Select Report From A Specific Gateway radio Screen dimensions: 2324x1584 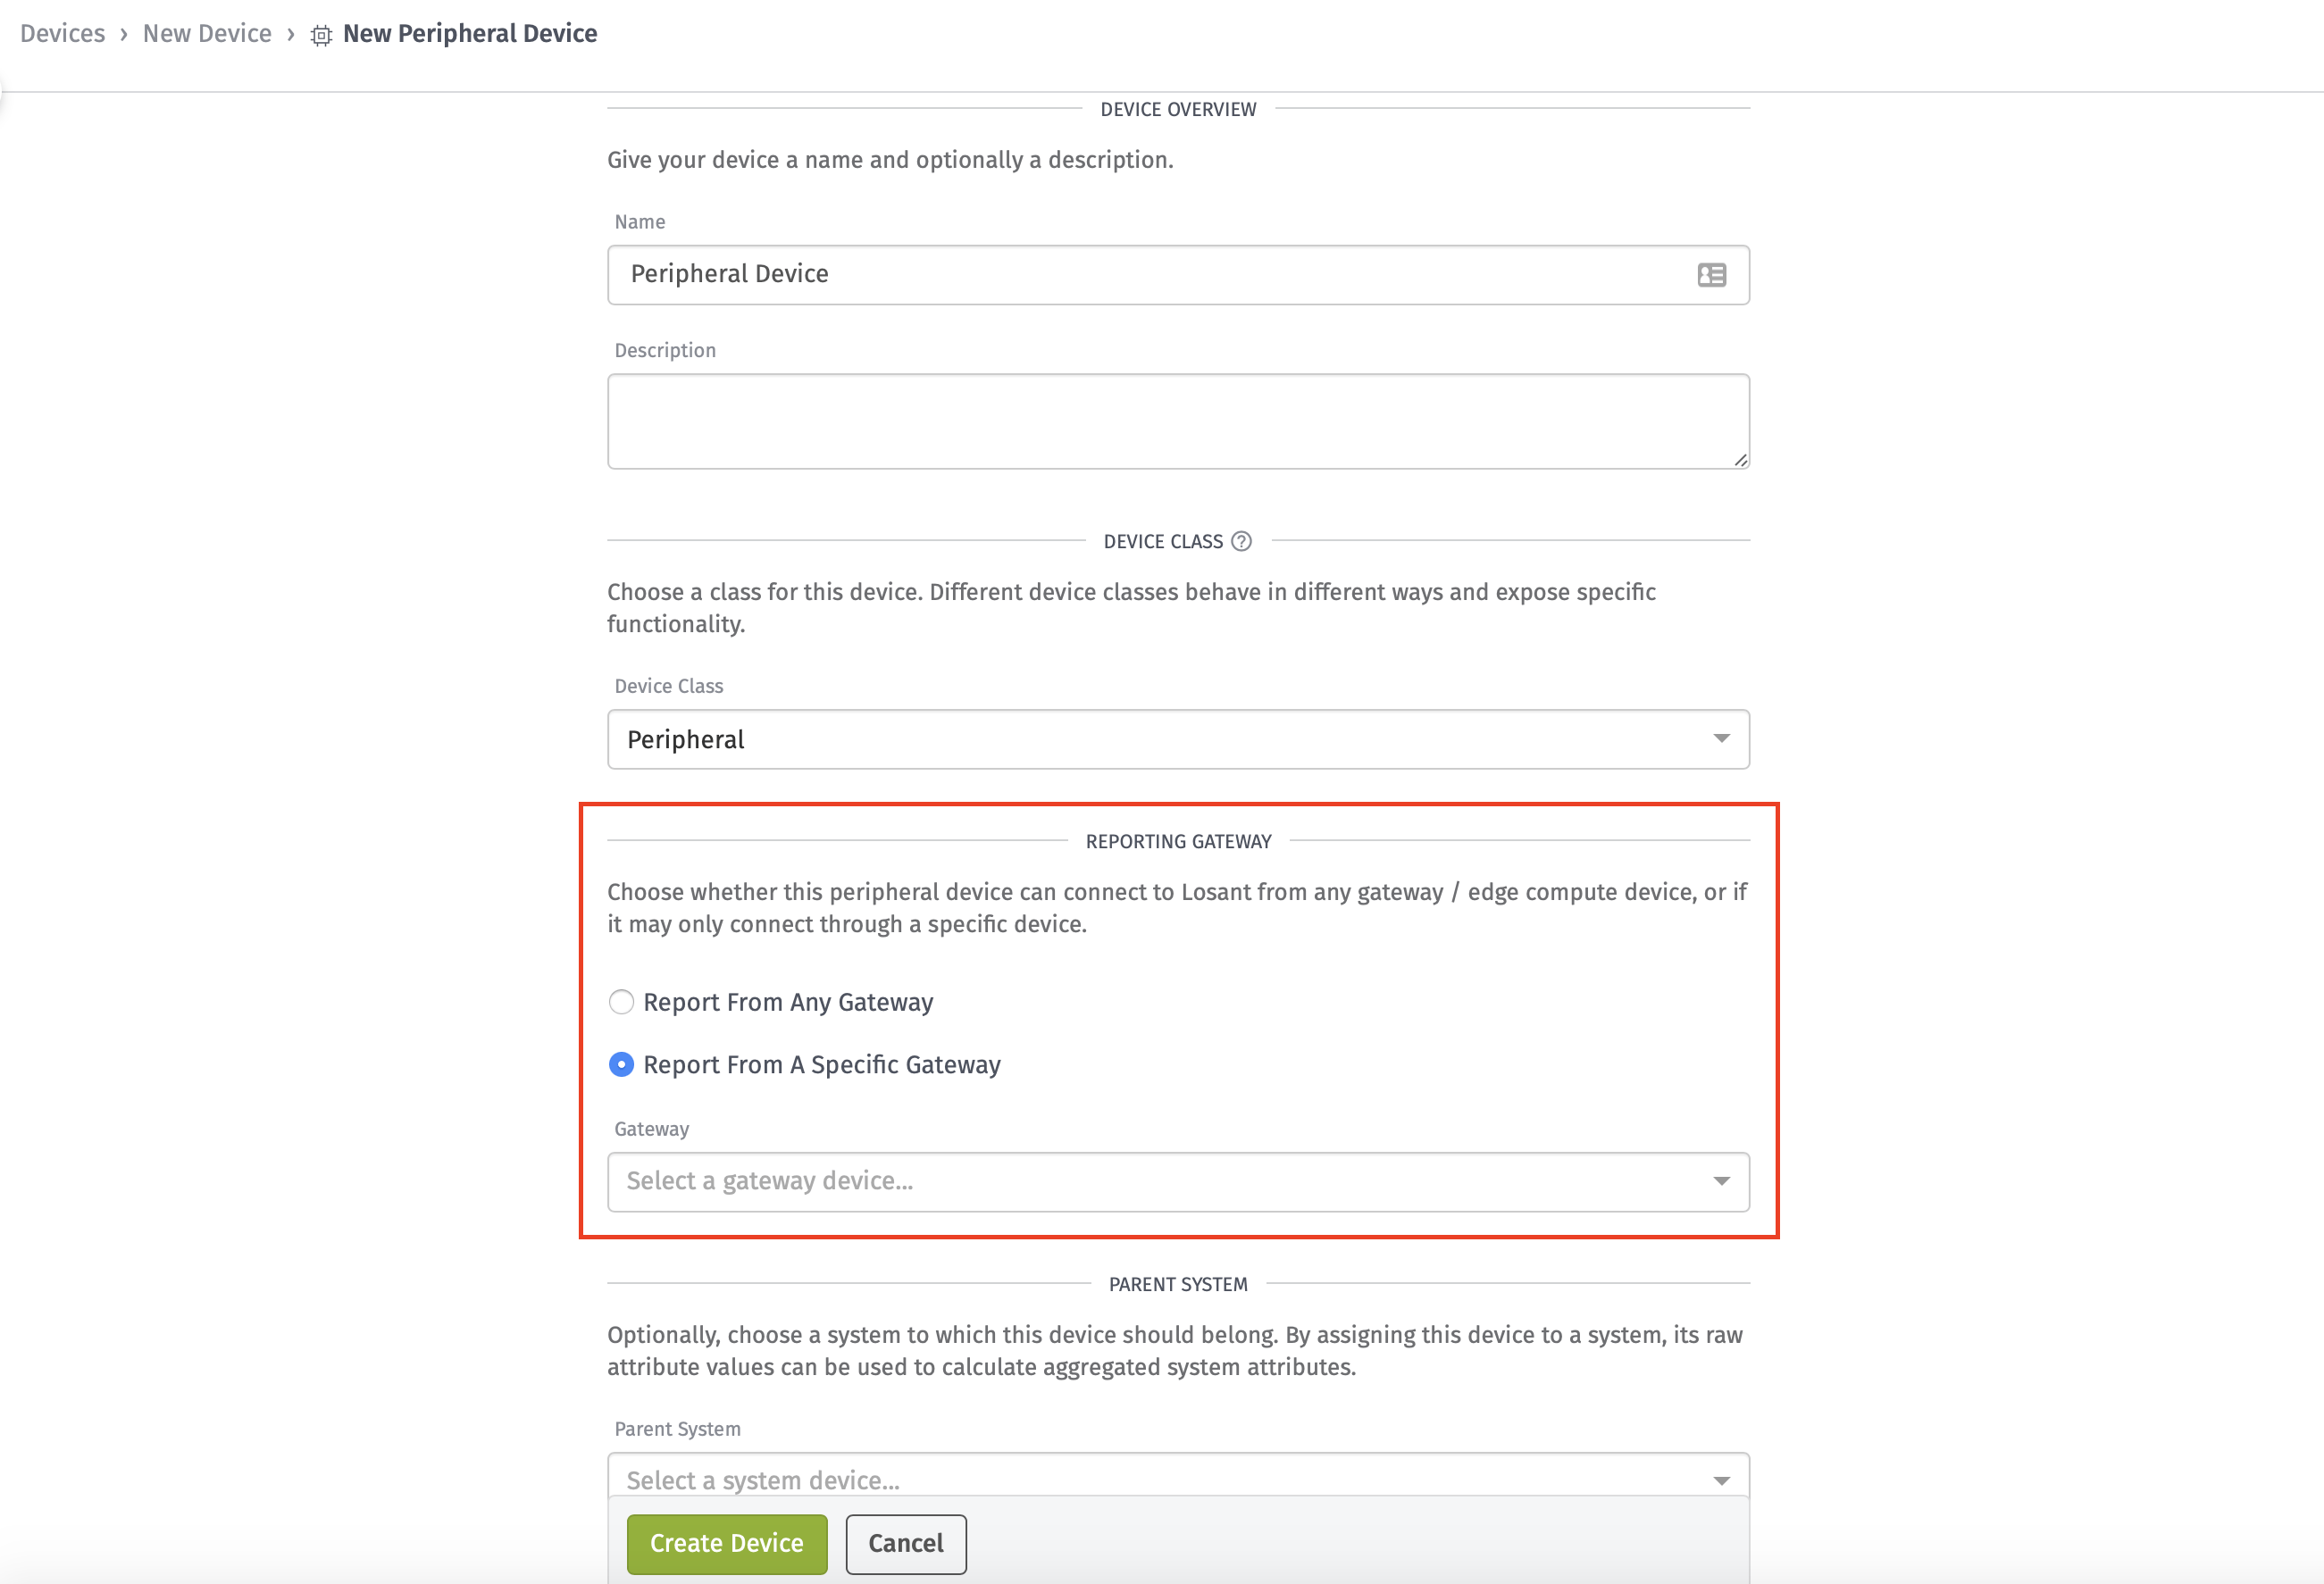tap(621, 1065)
